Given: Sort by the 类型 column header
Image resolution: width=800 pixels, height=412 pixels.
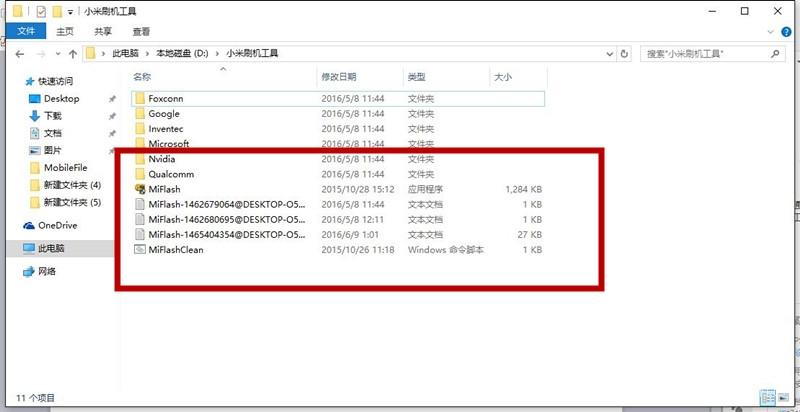Looking at the screenshot, I should point(416,77).
